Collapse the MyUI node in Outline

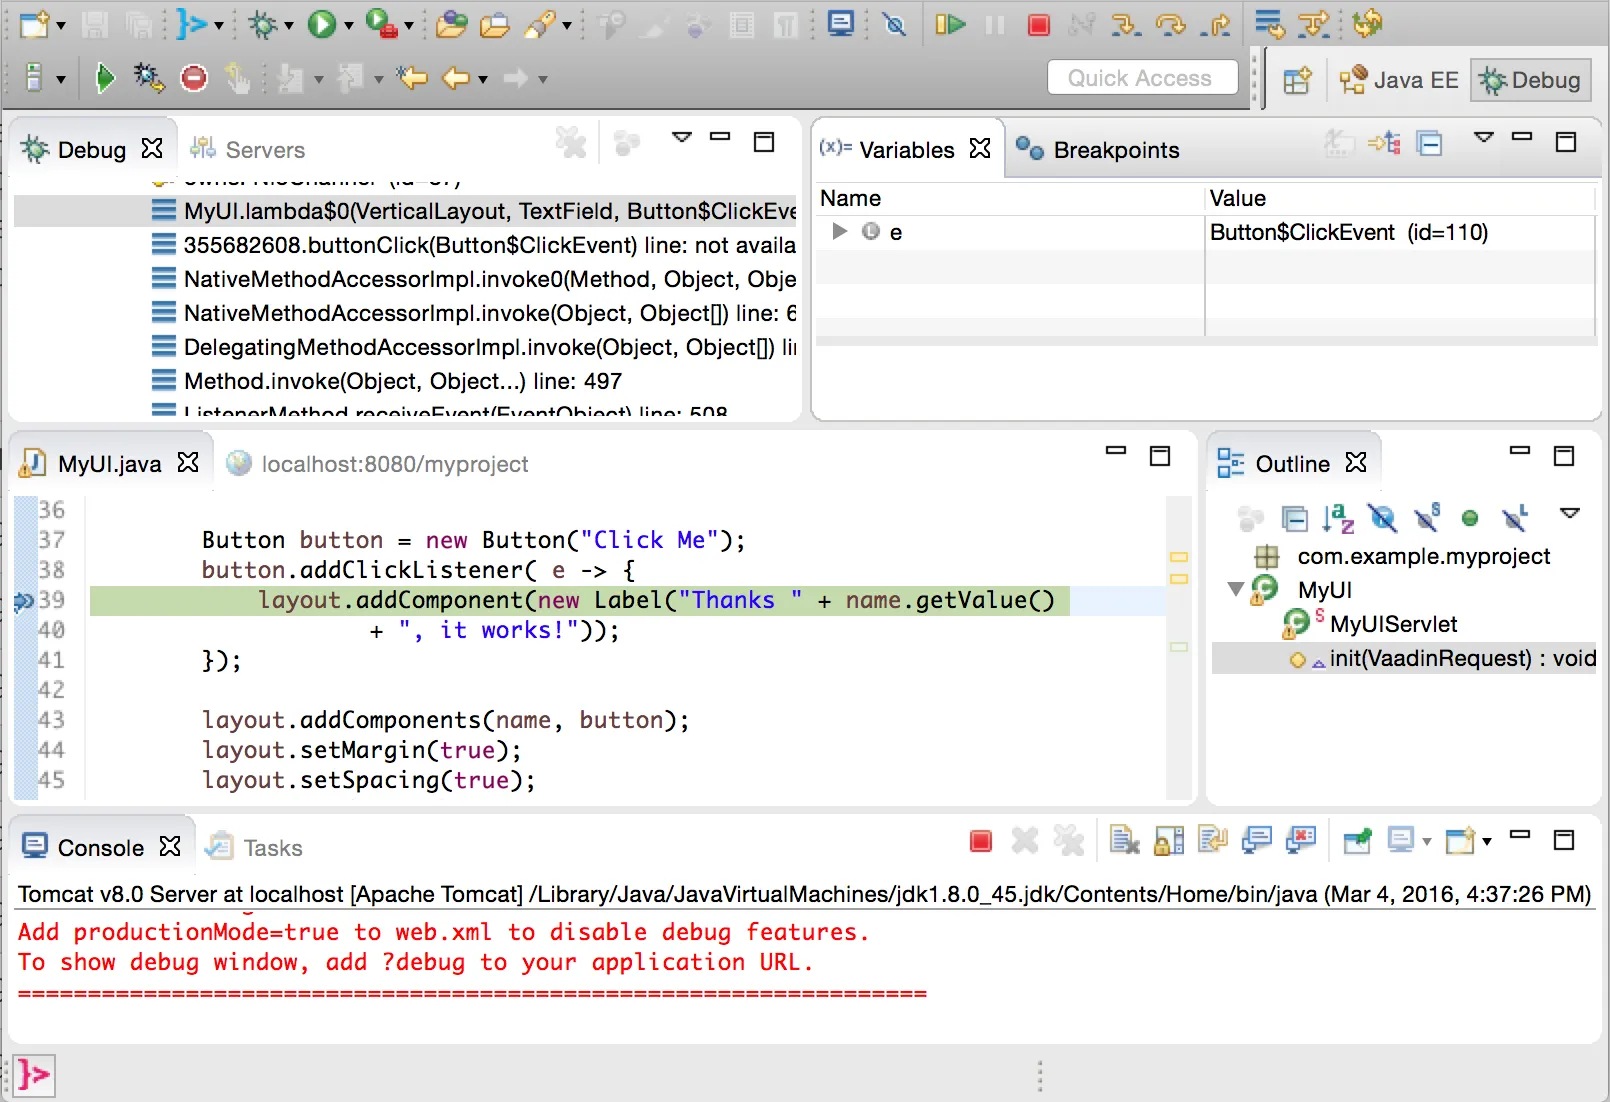[1237, 590]
